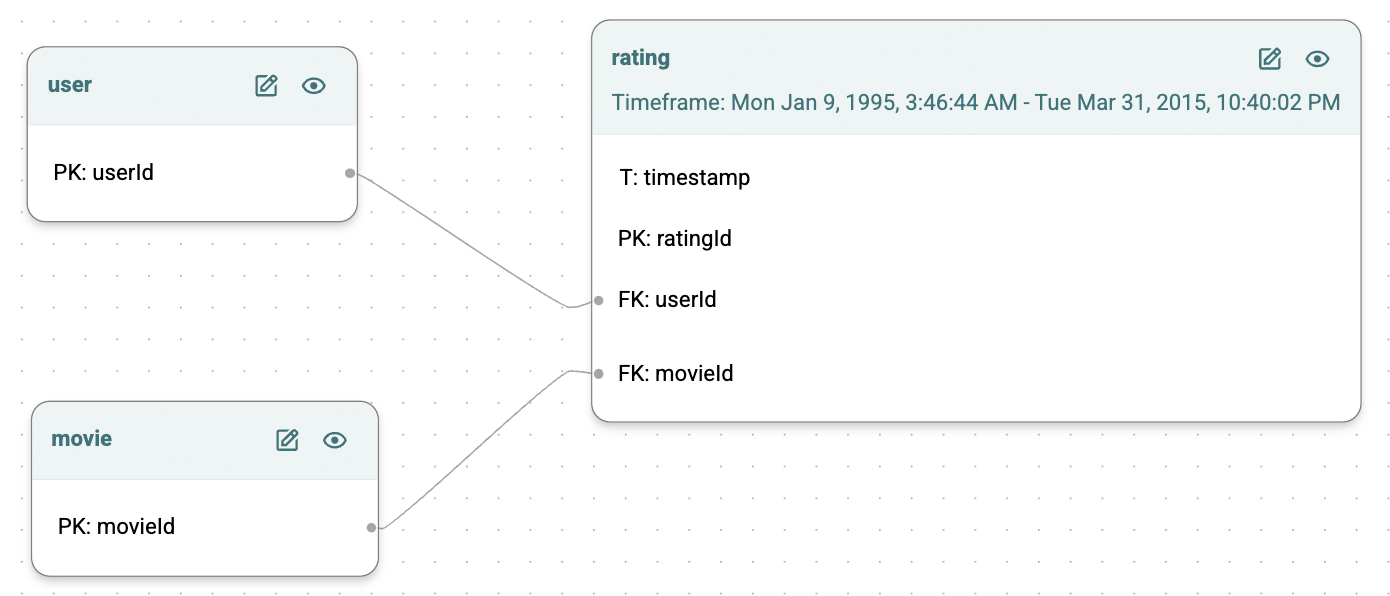The image size is (1390, 596).
Task: Toggle visibility of rating table
Action: click(x=1318, y=59)
